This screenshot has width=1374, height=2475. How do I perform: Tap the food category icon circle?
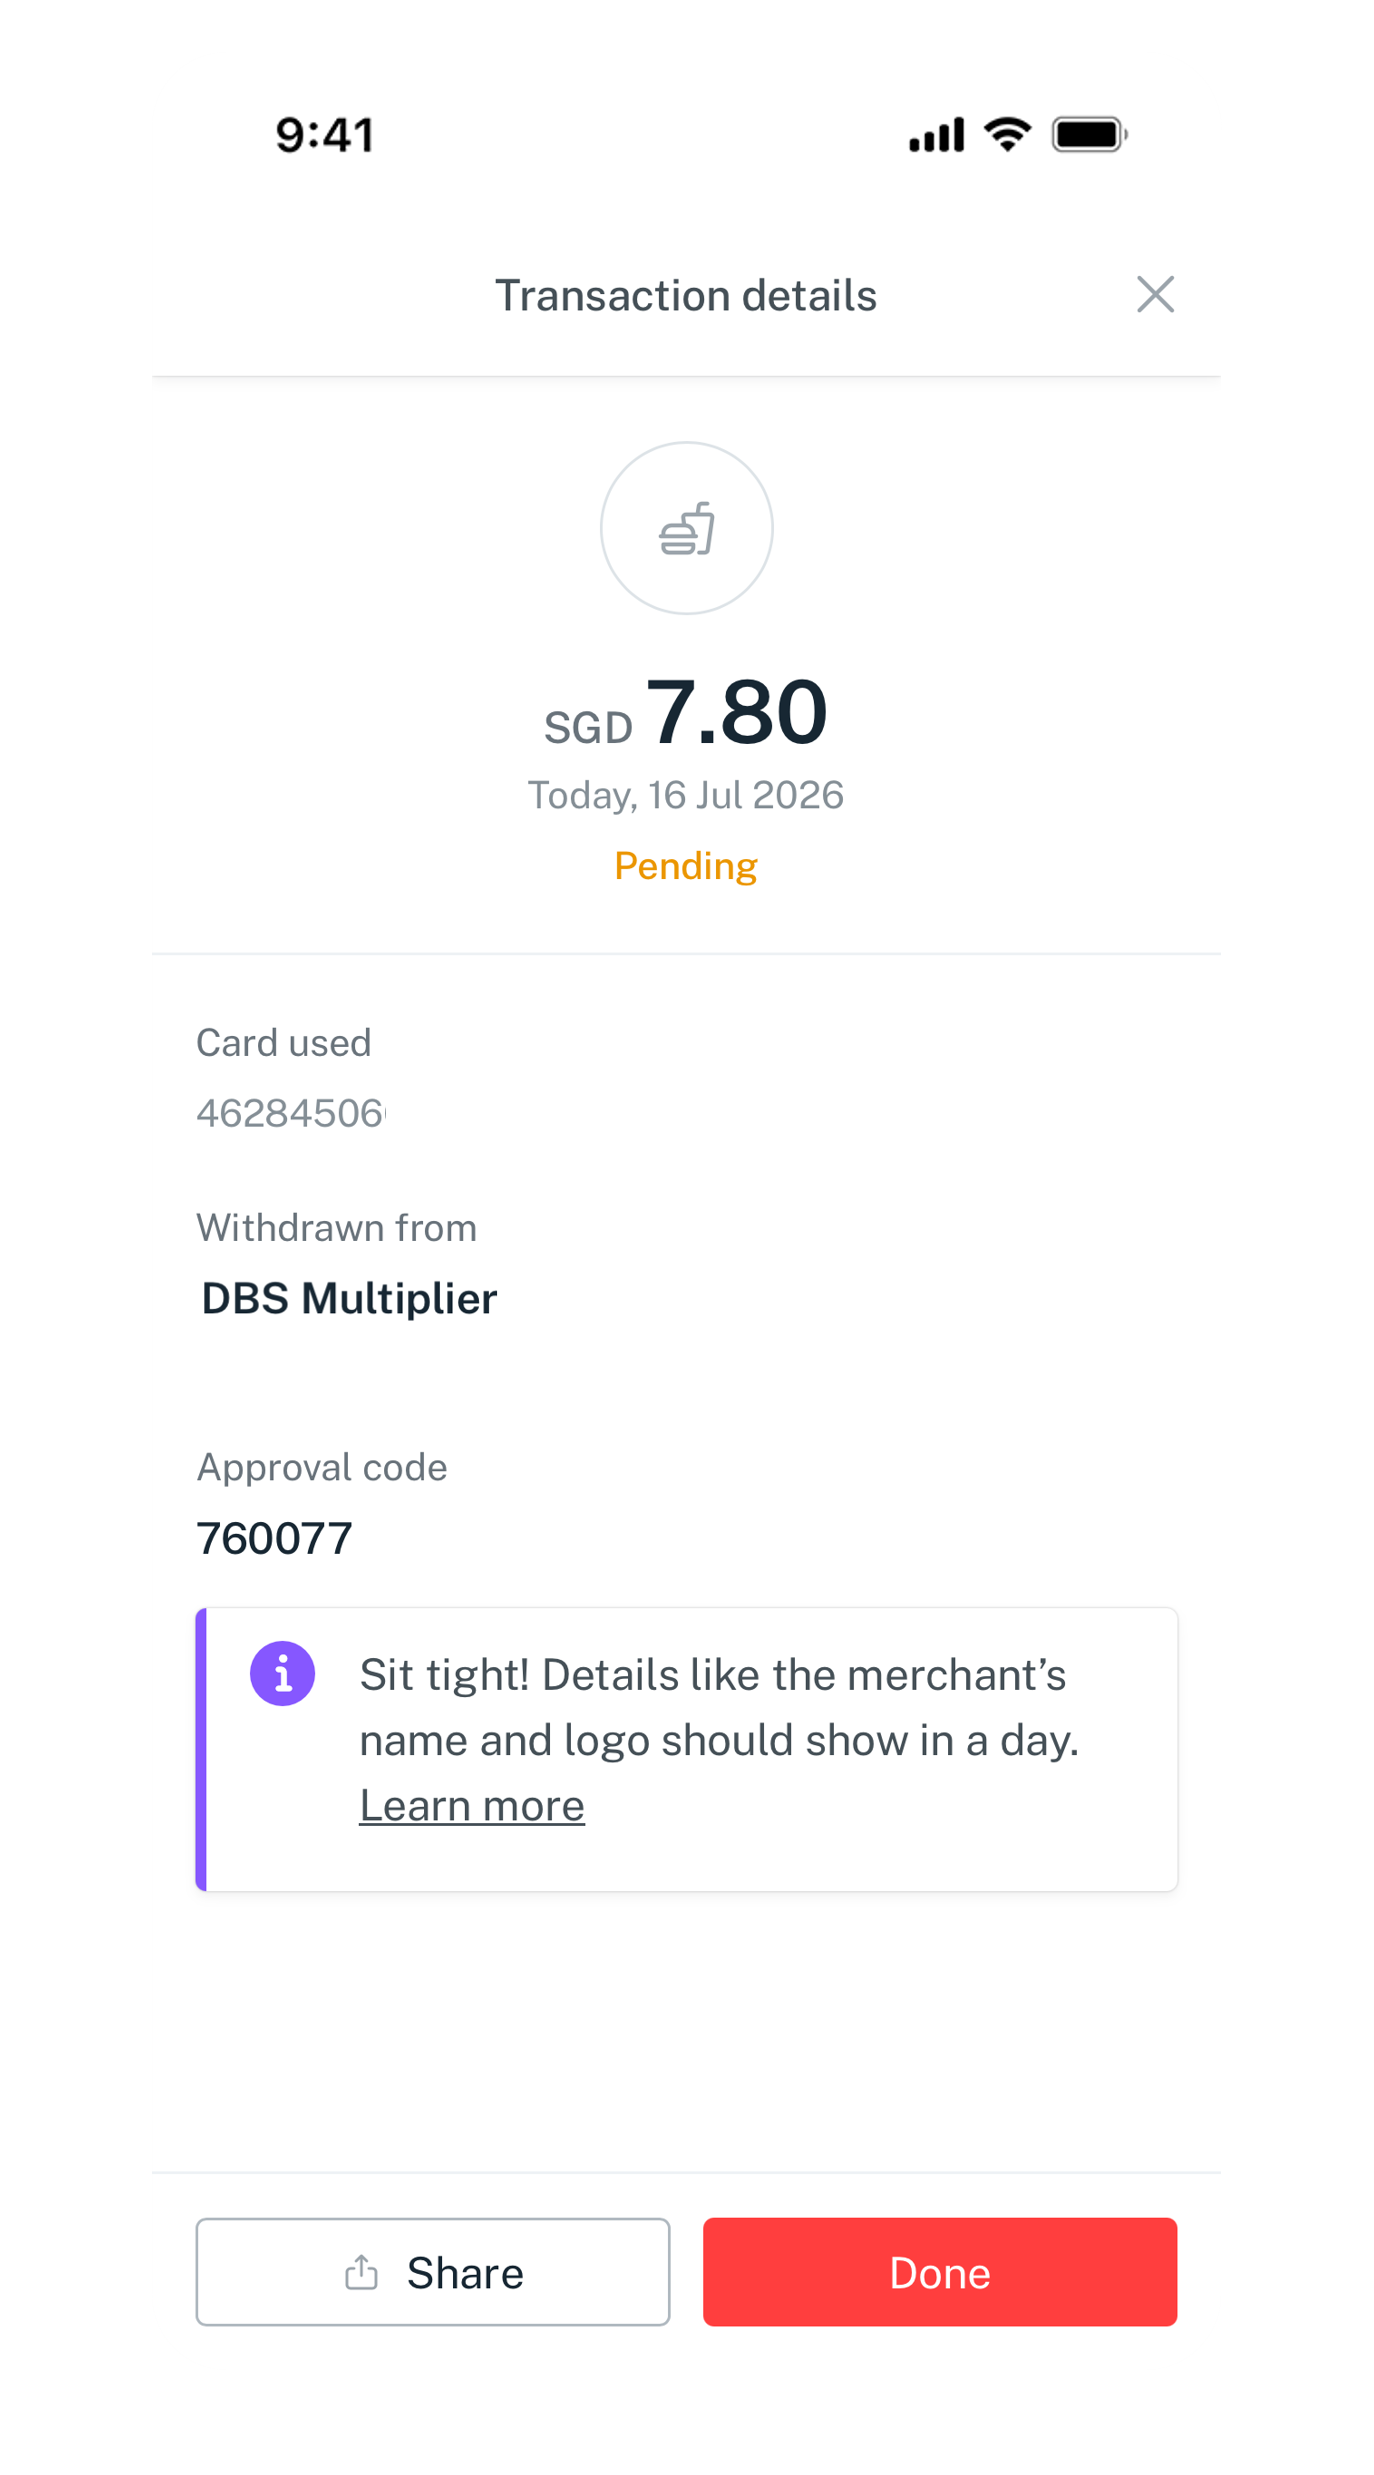point(686,528)
